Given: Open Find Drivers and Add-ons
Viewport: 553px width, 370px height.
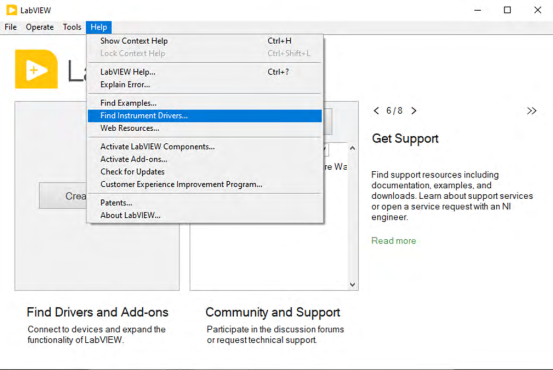Looking at the screenshot, I should [97, 312].
